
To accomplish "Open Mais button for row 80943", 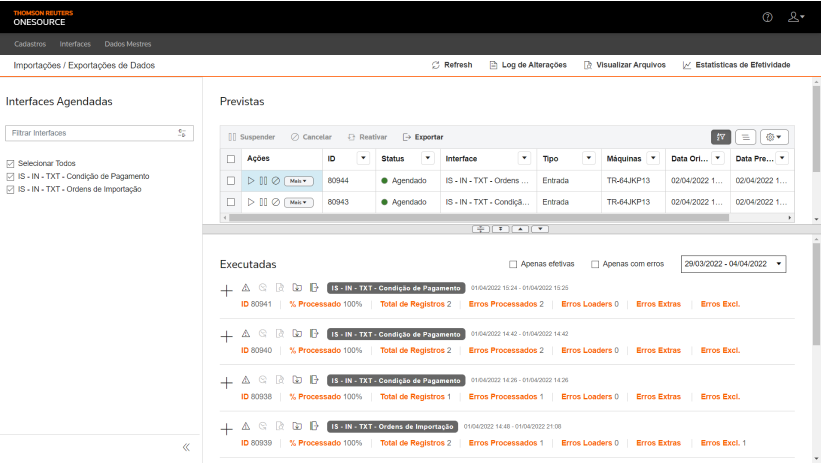I will click(299, 203).
